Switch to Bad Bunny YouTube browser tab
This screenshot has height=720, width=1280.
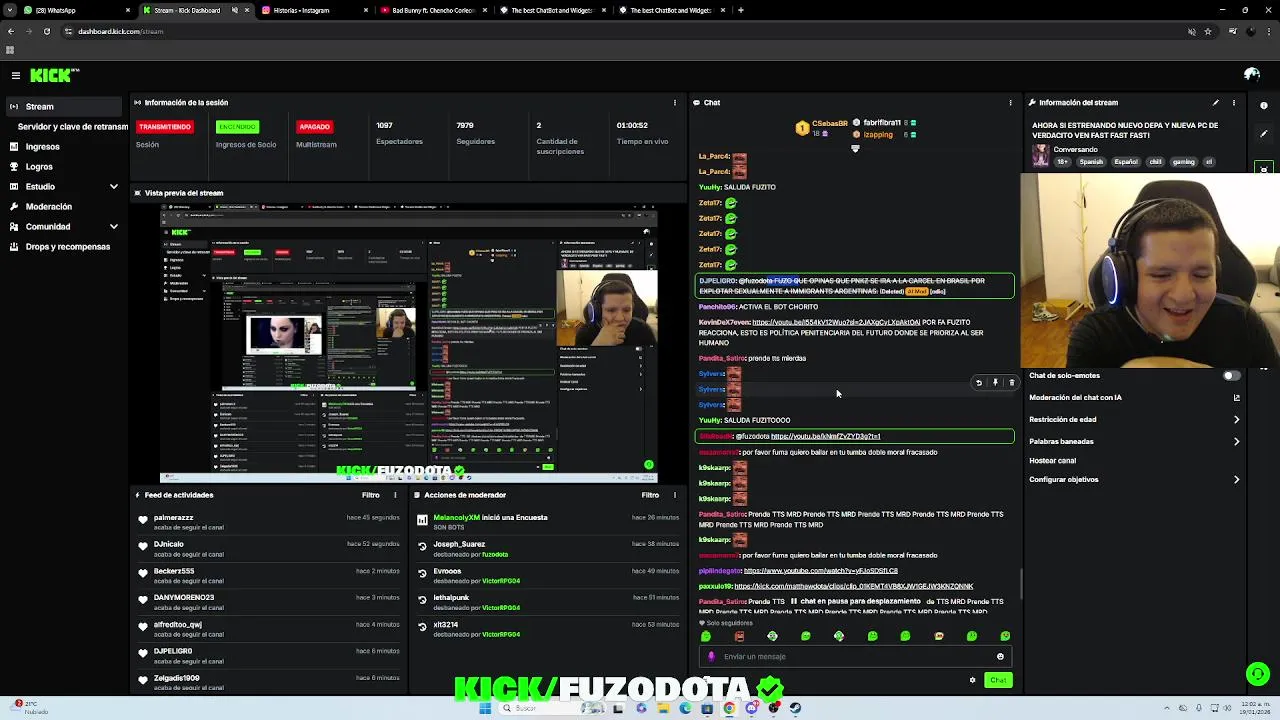point(432,10)
